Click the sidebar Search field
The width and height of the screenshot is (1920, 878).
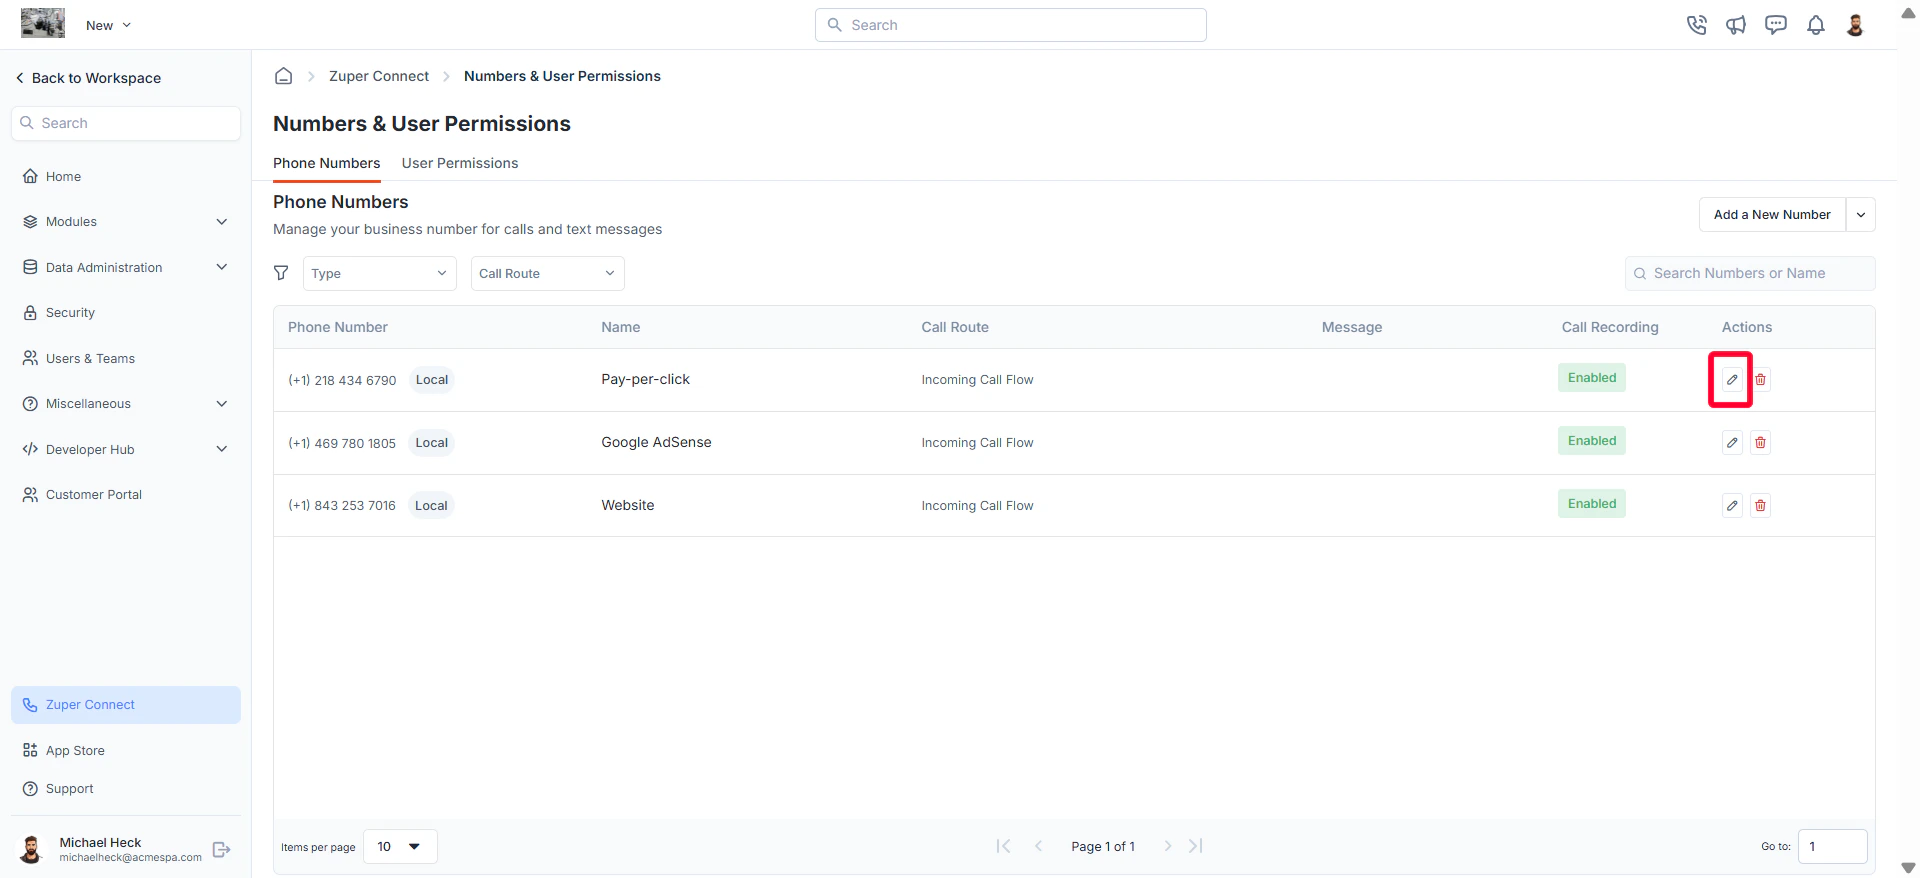126,123
